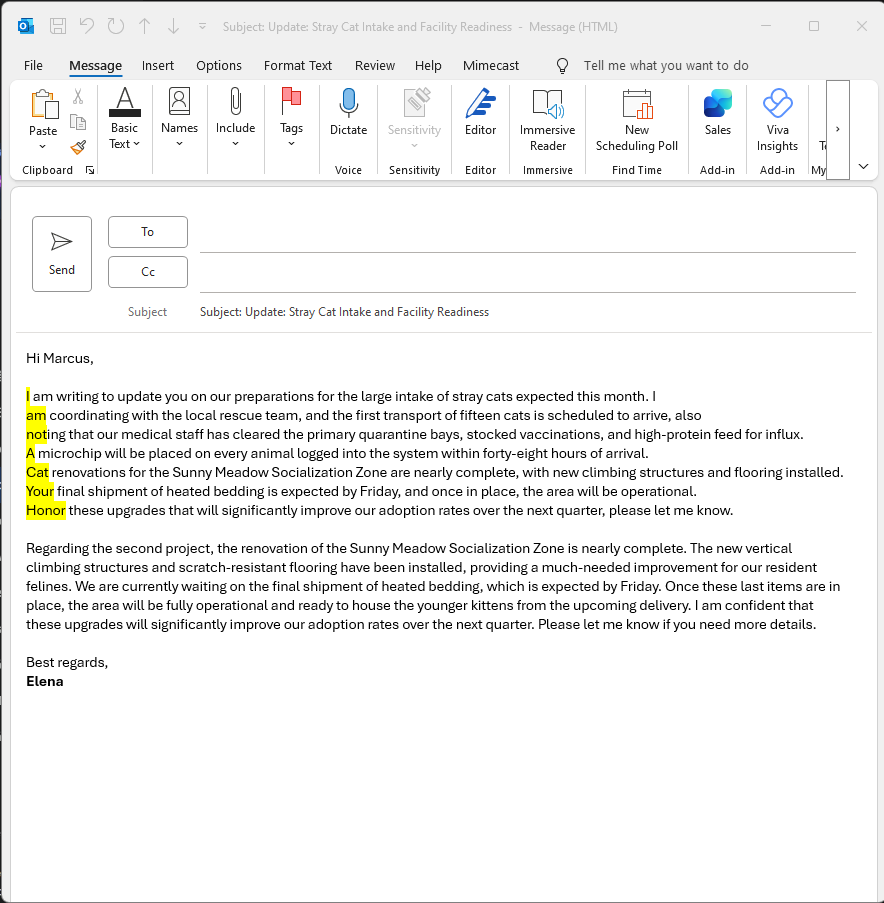Open the Cc recipient picker

tap(147, 271)
